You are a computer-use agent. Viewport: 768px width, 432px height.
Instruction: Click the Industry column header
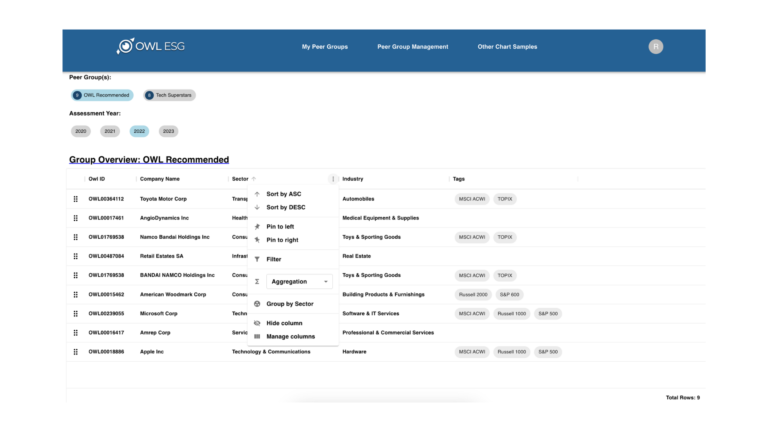353,179
